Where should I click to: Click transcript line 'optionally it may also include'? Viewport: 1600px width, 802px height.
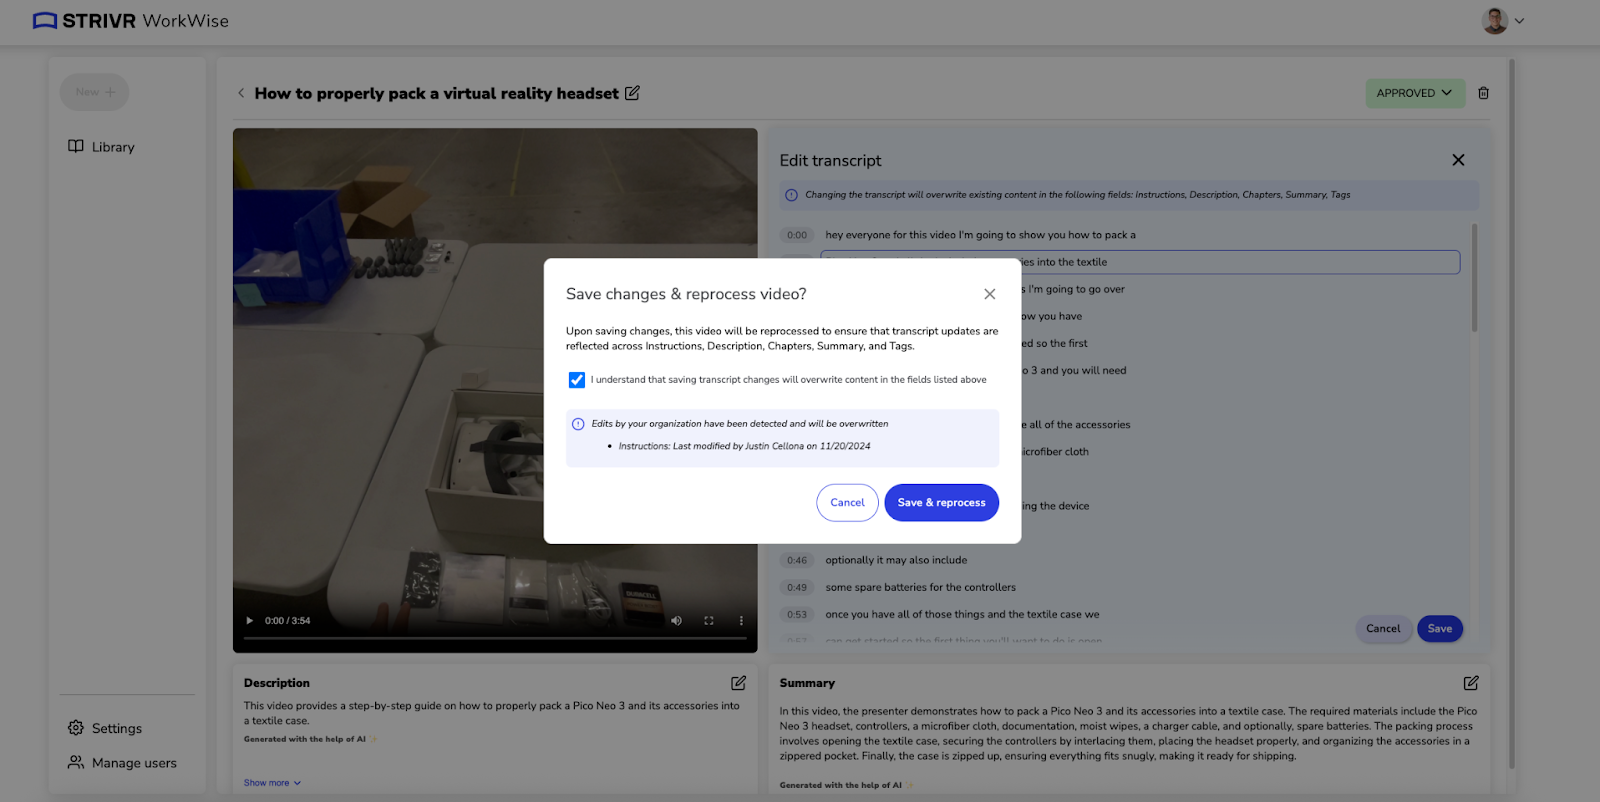click(x=896, y=561)
